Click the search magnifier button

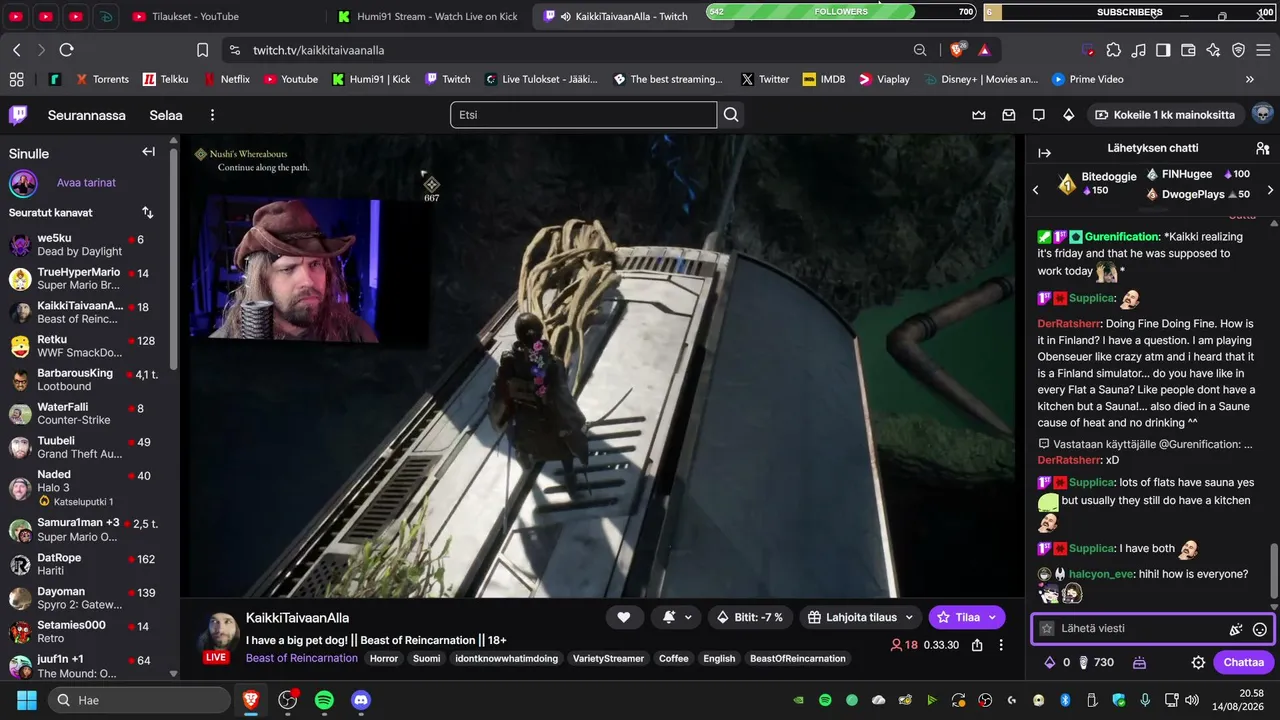click(x=731, y=115)
